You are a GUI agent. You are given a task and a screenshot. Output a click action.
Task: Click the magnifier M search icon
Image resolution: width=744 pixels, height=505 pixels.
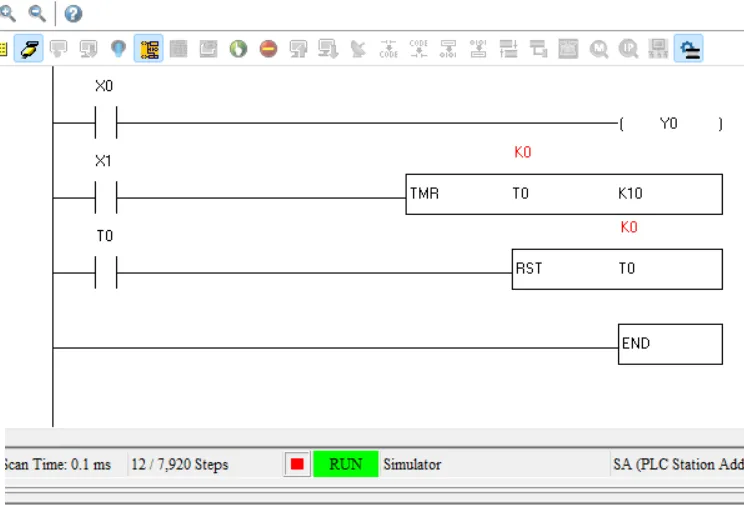pyautogui.click(x=599, y=48)
